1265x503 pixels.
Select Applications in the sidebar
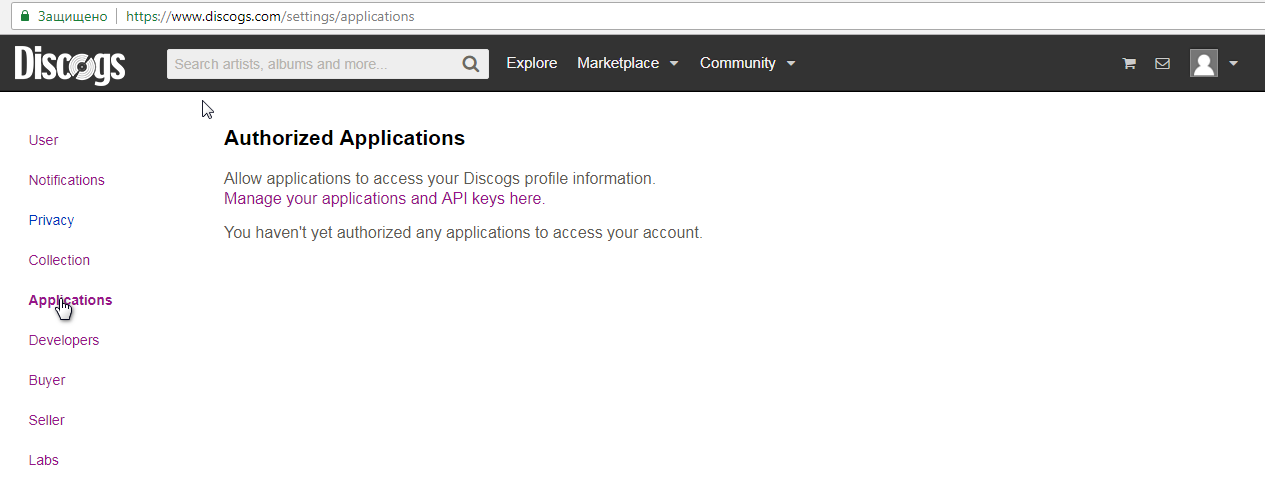click(70, 300)
